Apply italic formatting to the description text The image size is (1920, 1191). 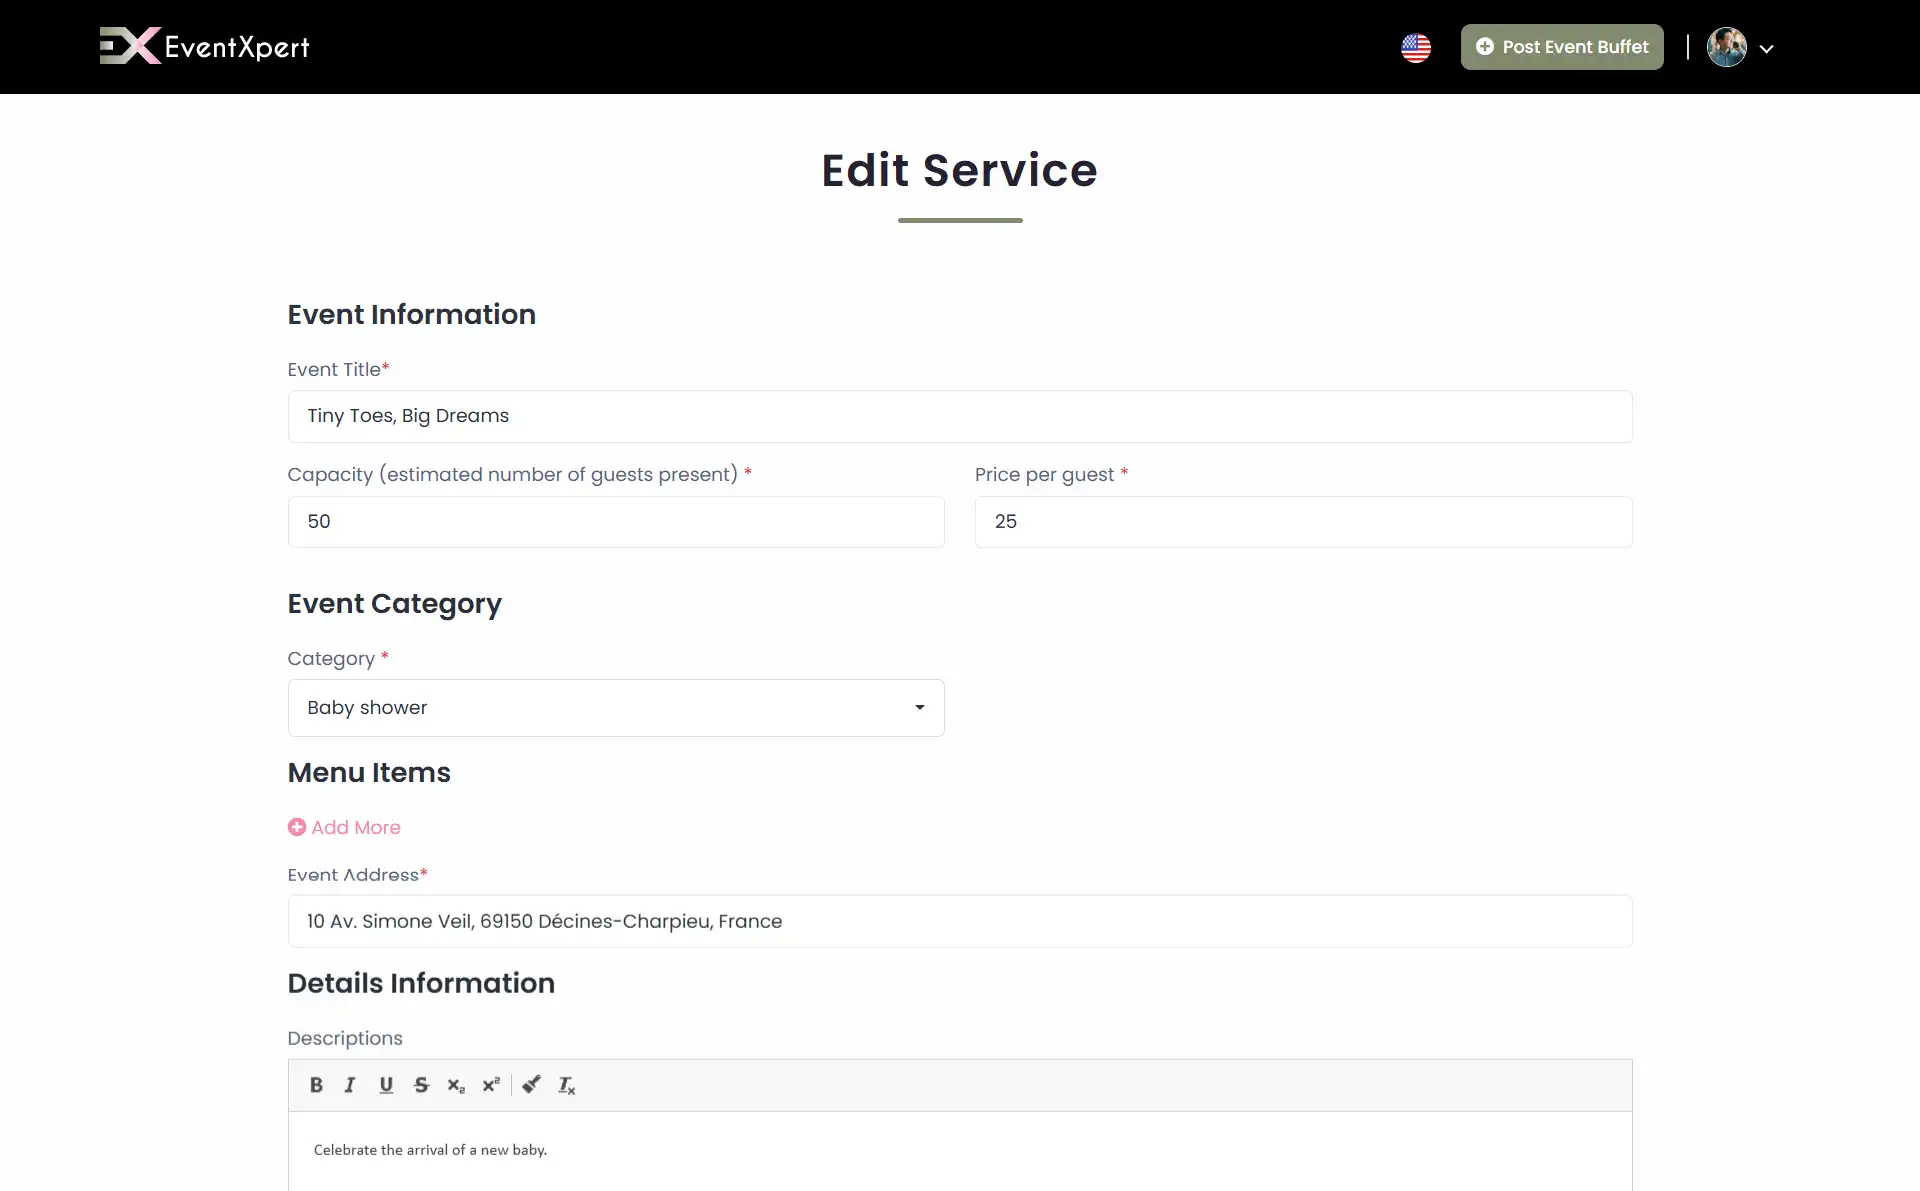click(350, 1085)
